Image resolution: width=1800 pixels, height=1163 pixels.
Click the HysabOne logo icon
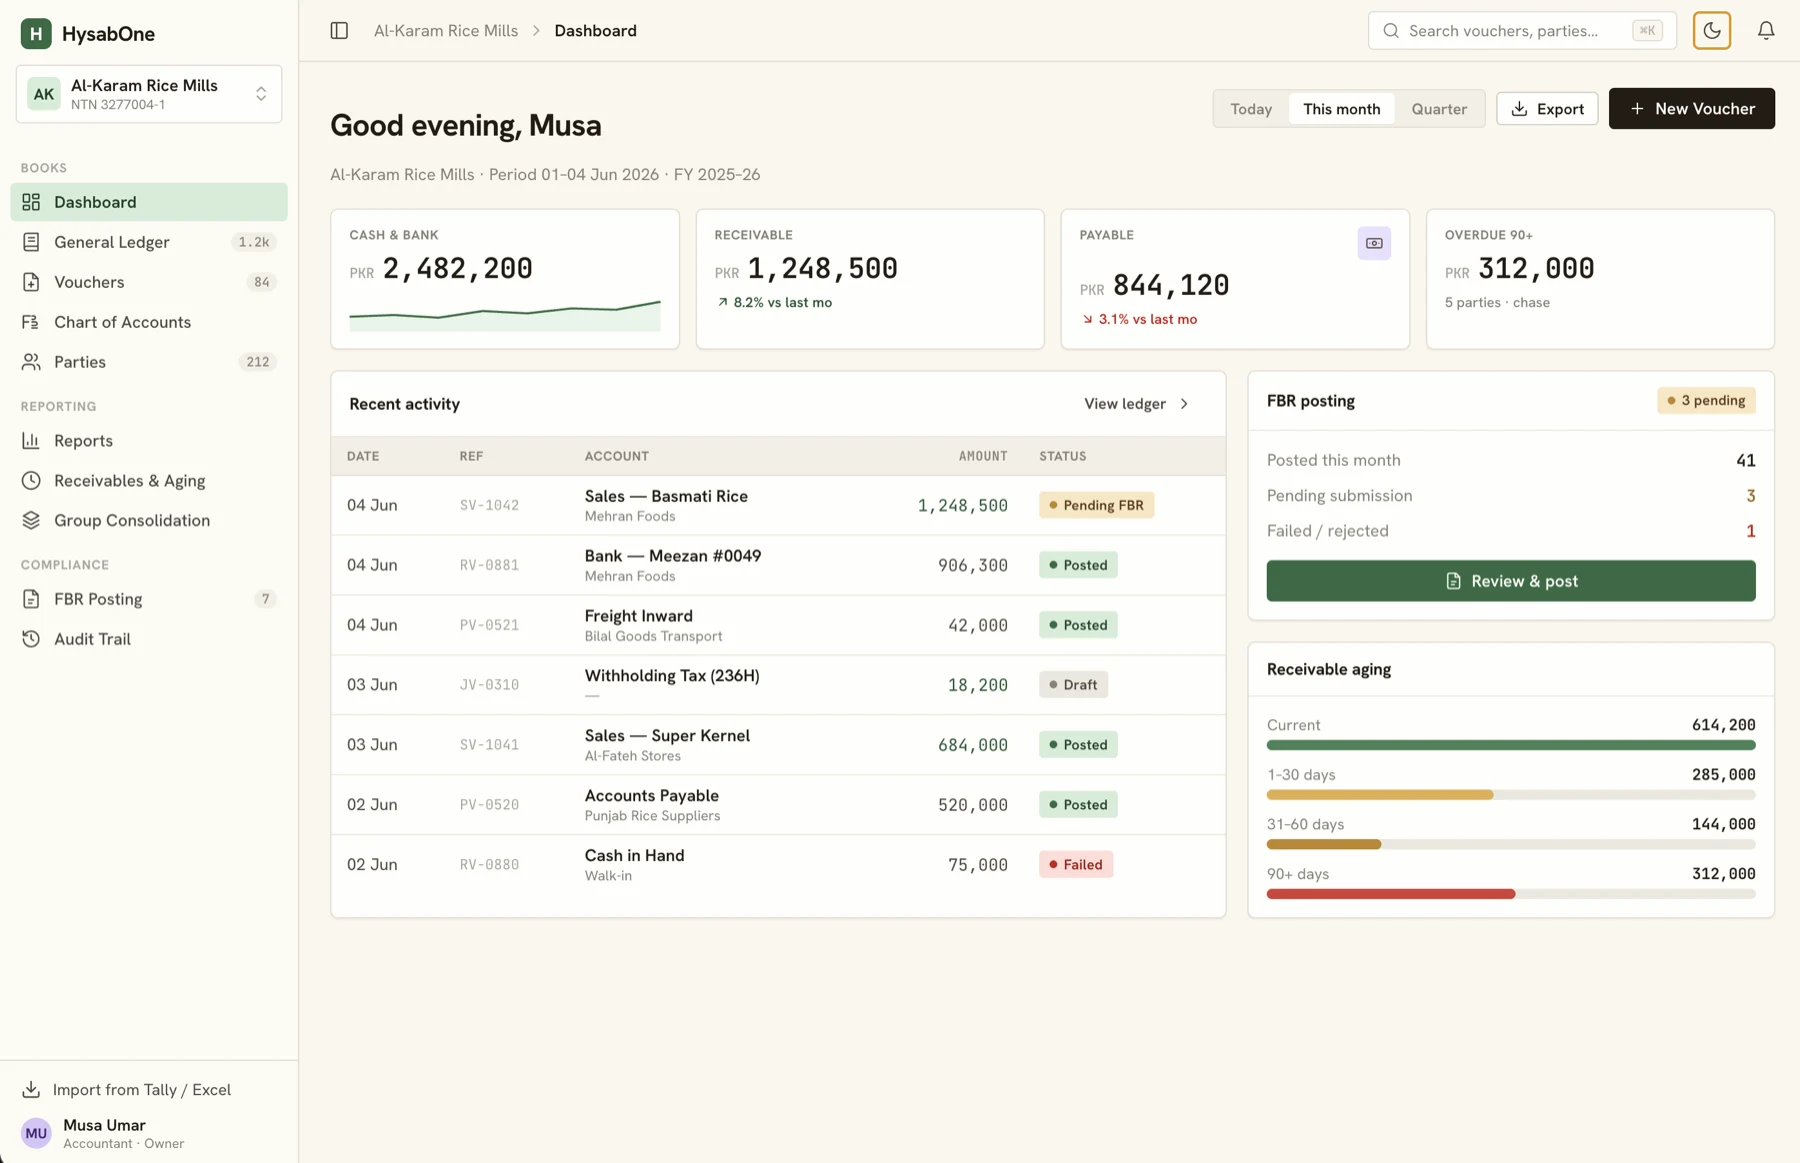36,33
